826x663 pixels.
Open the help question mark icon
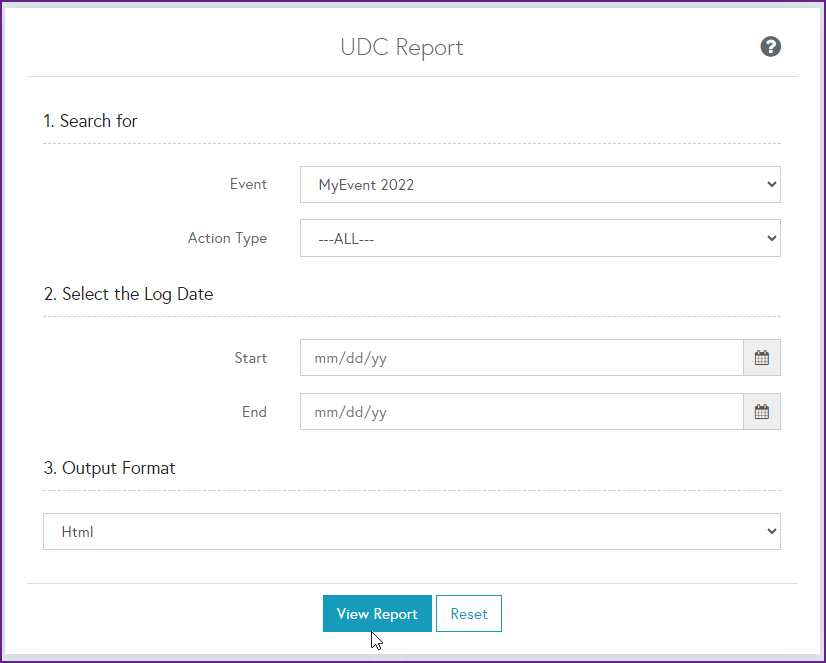click(770, 47)
